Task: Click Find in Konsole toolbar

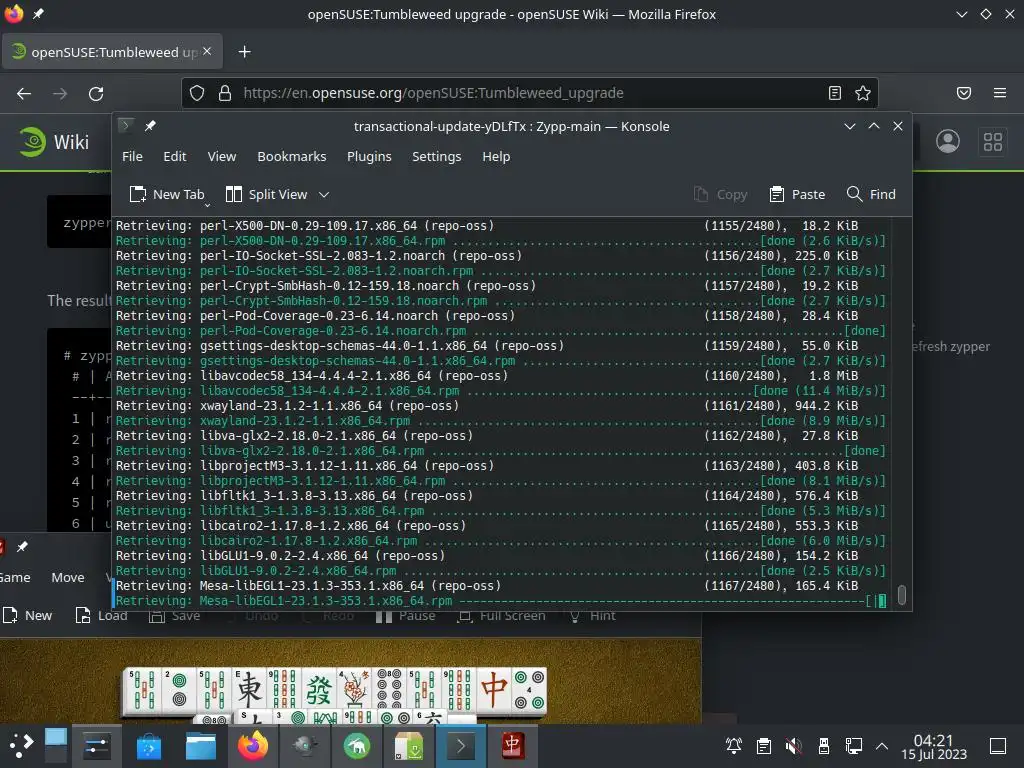Action: pos(871,195)
